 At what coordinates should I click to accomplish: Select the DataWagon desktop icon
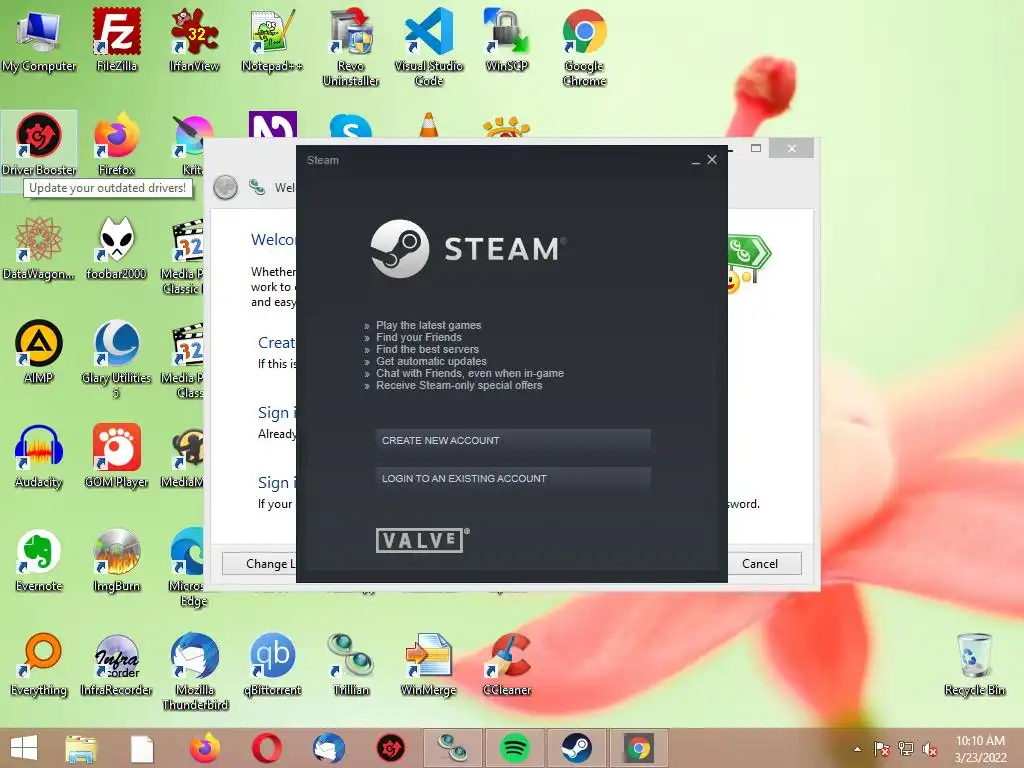(39, 248)
